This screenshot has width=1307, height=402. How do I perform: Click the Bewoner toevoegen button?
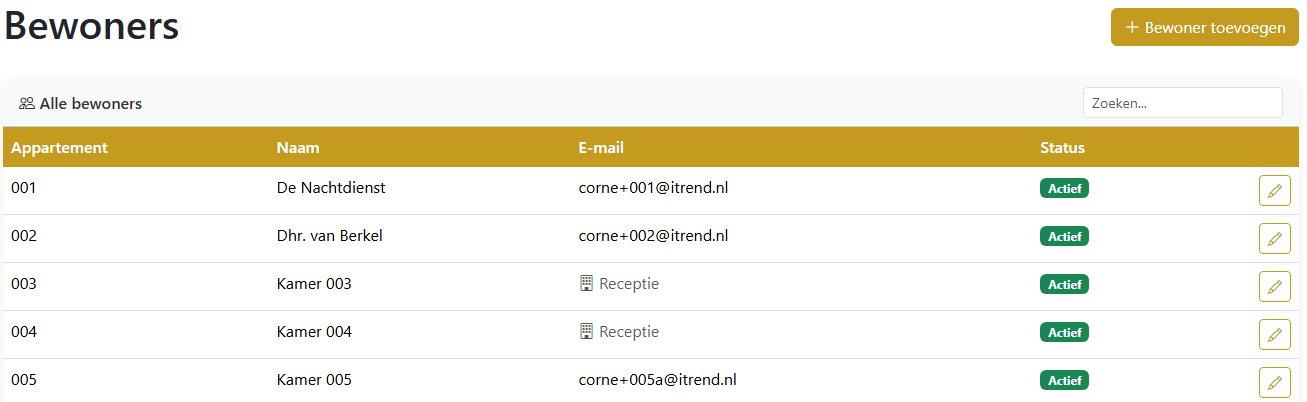tap(1204, 27)
